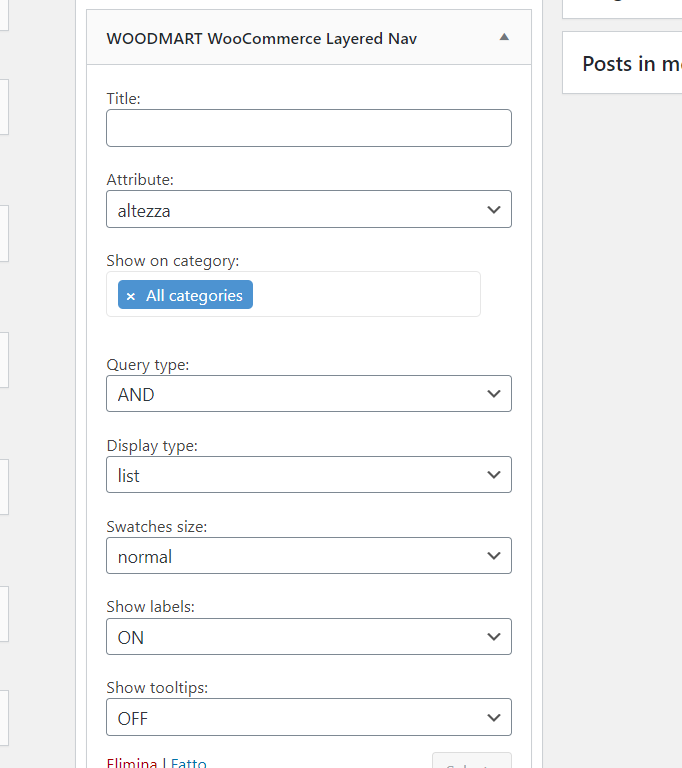Click the Attribute: field label

140,180
